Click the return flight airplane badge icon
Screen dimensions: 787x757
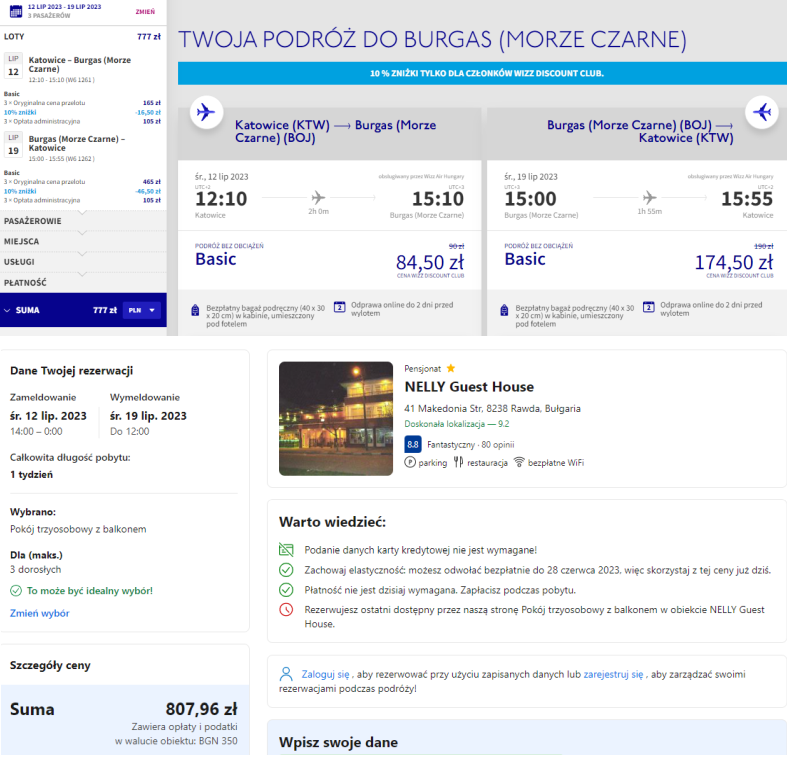762,112
